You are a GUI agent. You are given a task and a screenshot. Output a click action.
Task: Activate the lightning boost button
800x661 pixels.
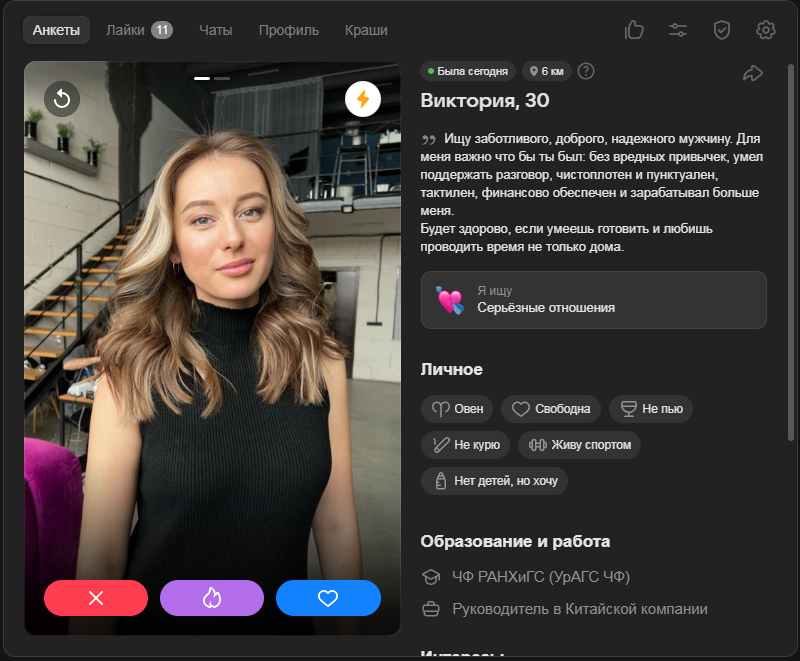[x=363, y=98]
